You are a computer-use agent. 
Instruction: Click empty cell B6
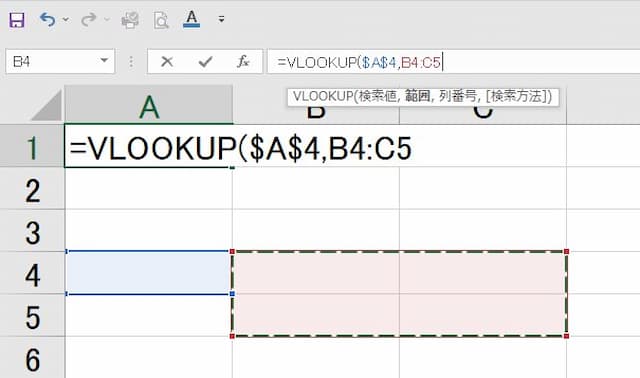[x=316, y=358]
